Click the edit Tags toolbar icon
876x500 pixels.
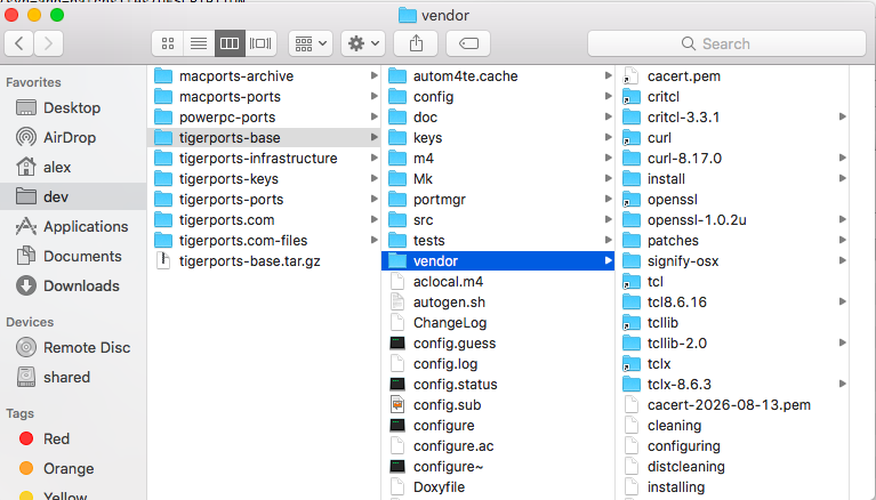point(468,44)
